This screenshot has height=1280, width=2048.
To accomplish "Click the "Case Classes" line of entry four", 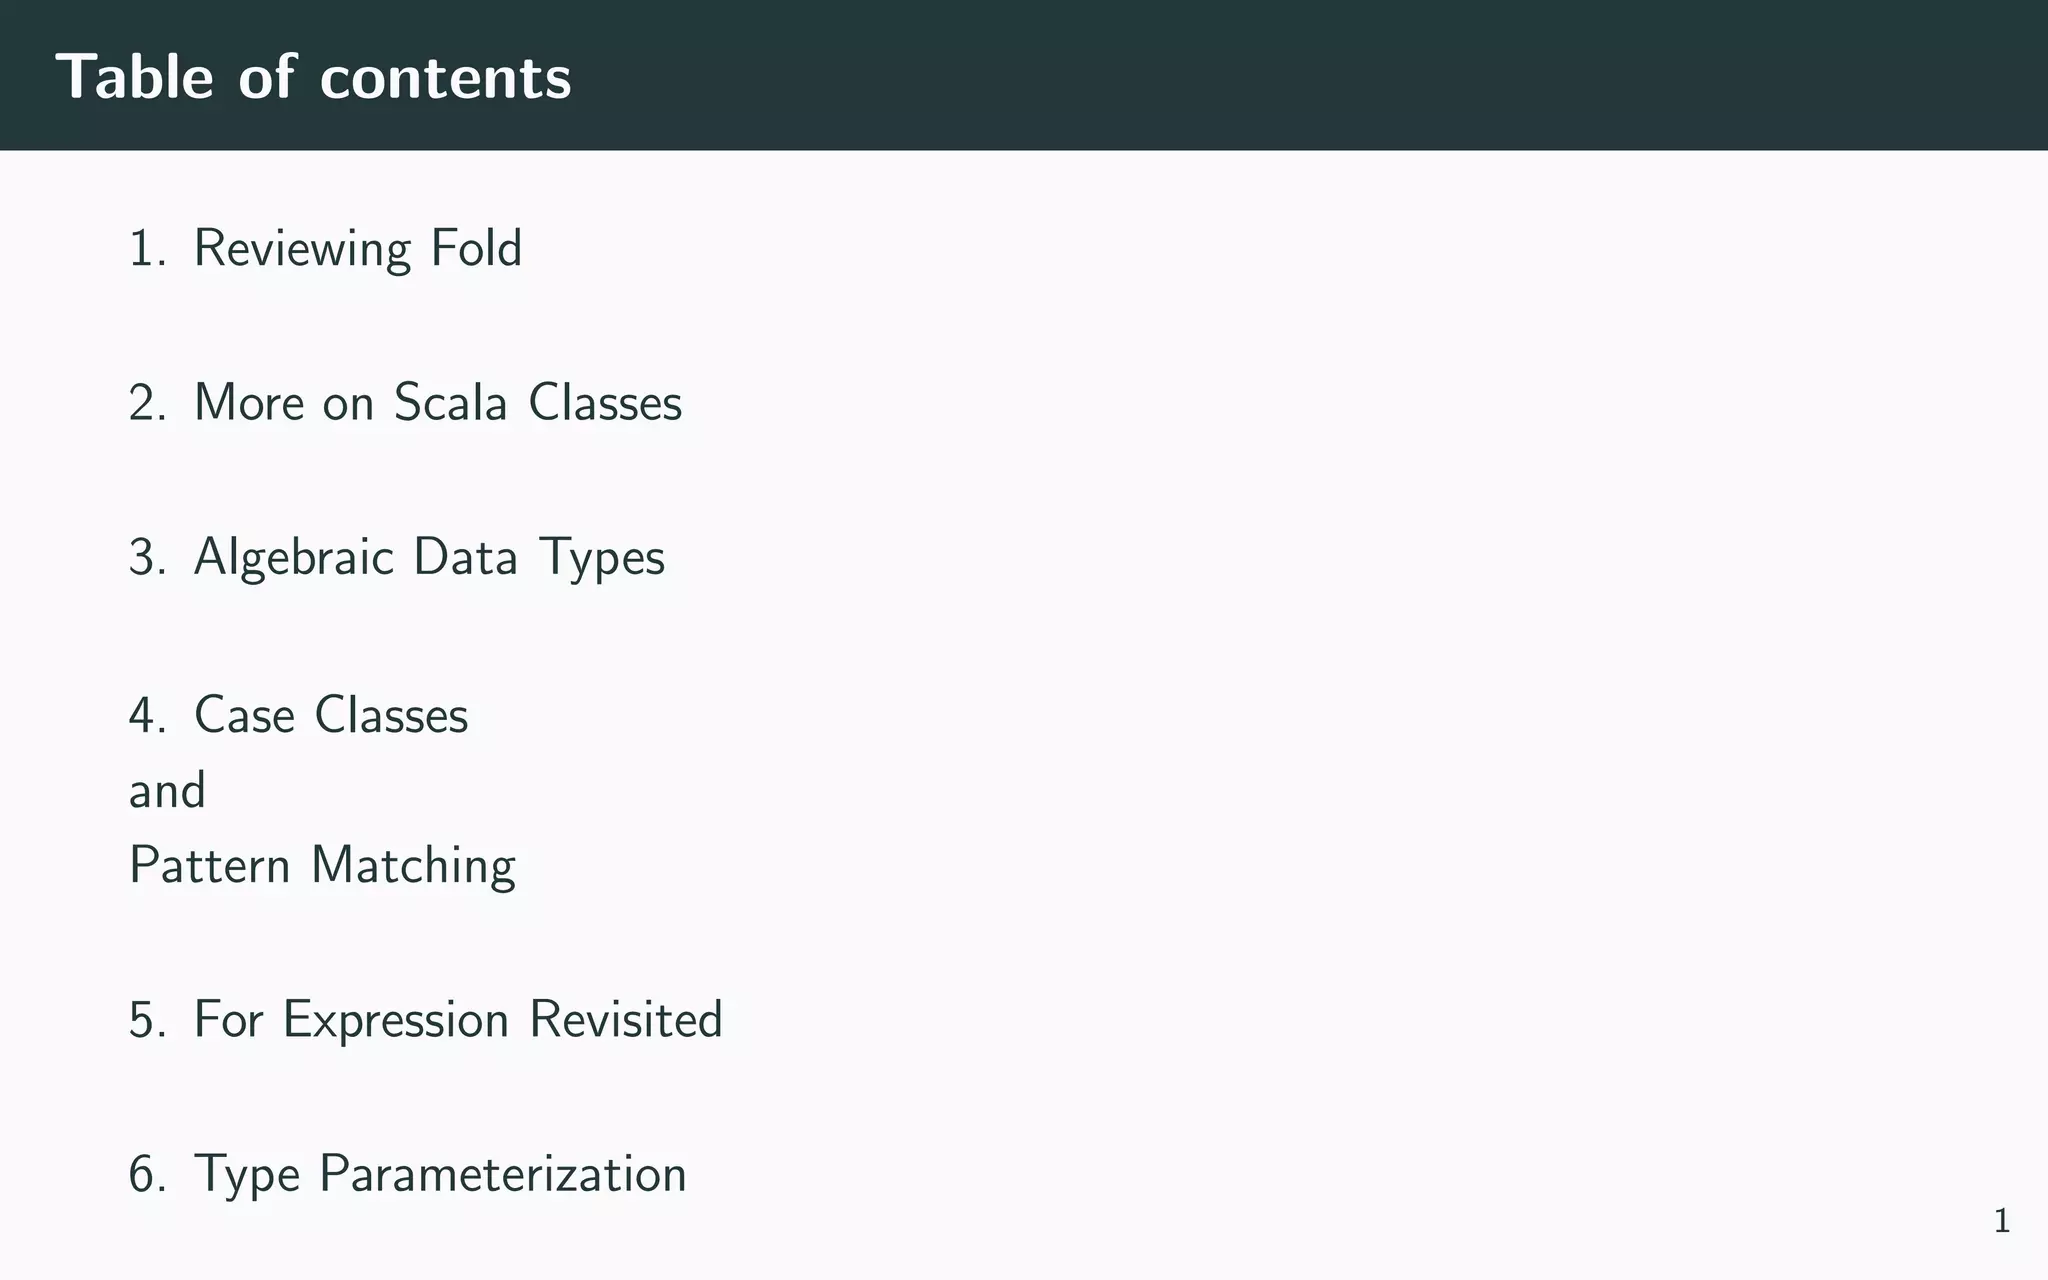I will tap(330, 716).
